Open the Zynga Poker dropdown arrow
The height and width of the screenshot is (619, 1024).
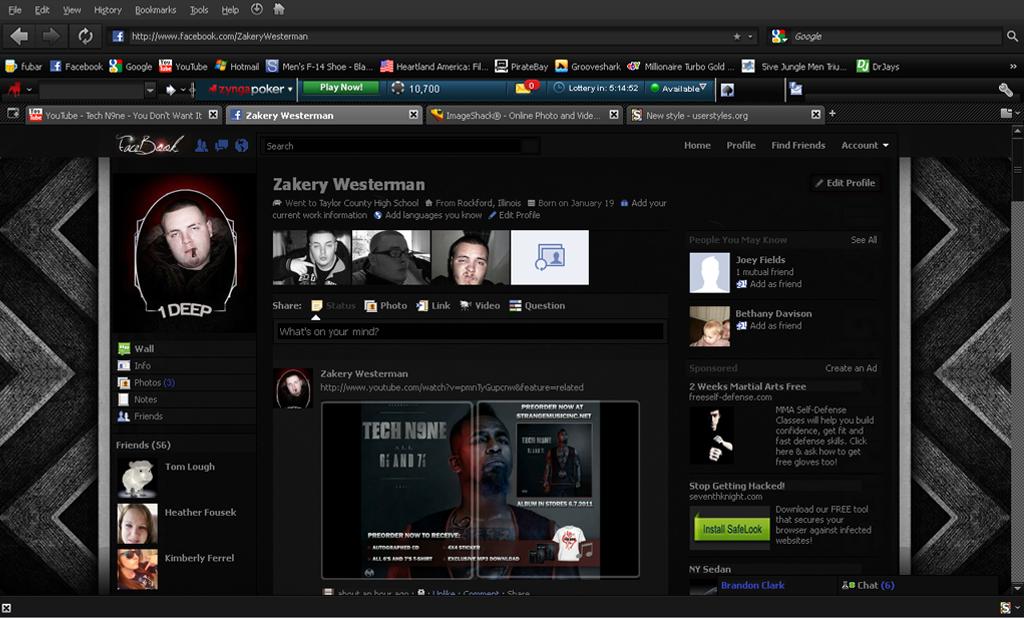pyautogui.click(x=290, y=89)
